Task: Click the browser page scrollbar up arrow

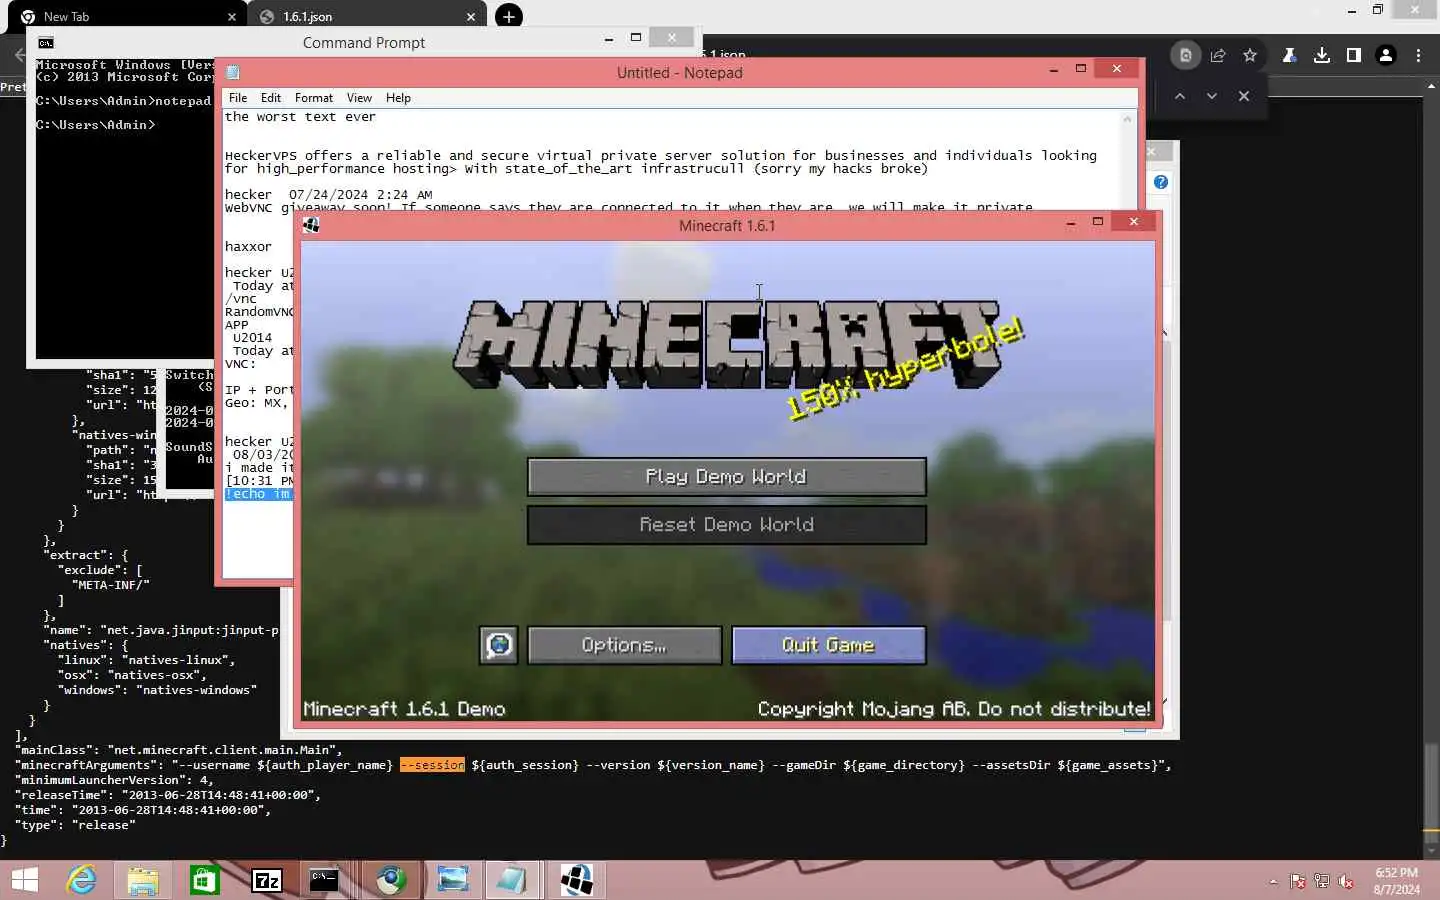Action: (1431, 89)
